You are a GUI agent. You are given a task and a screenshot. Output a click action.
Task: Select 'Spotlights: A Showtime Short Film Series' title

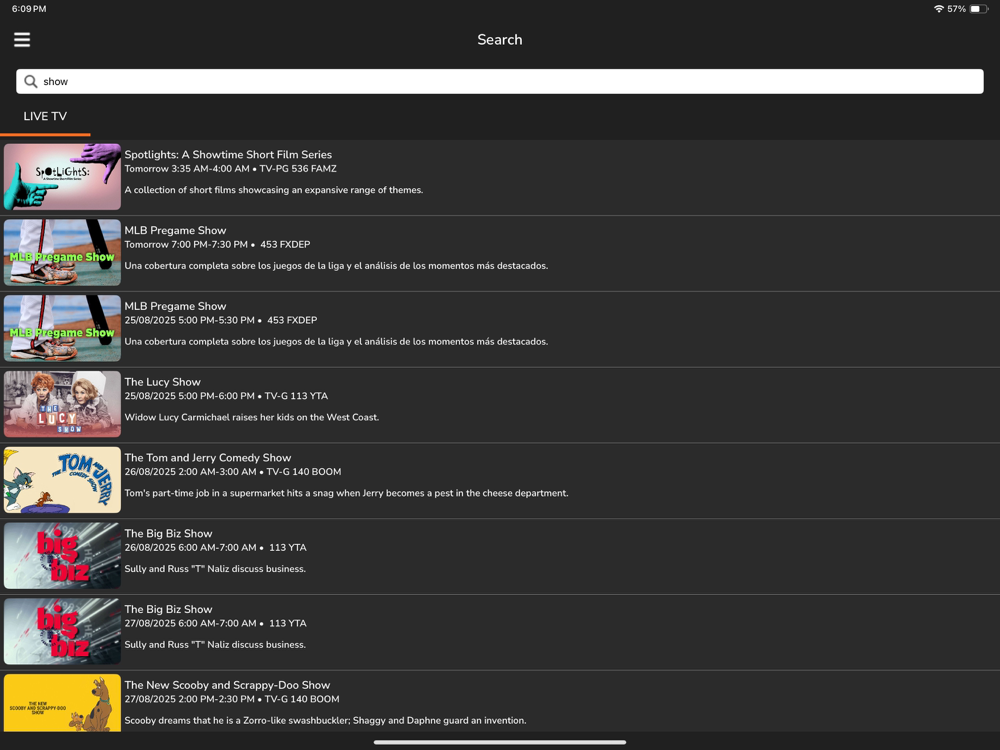228,154
